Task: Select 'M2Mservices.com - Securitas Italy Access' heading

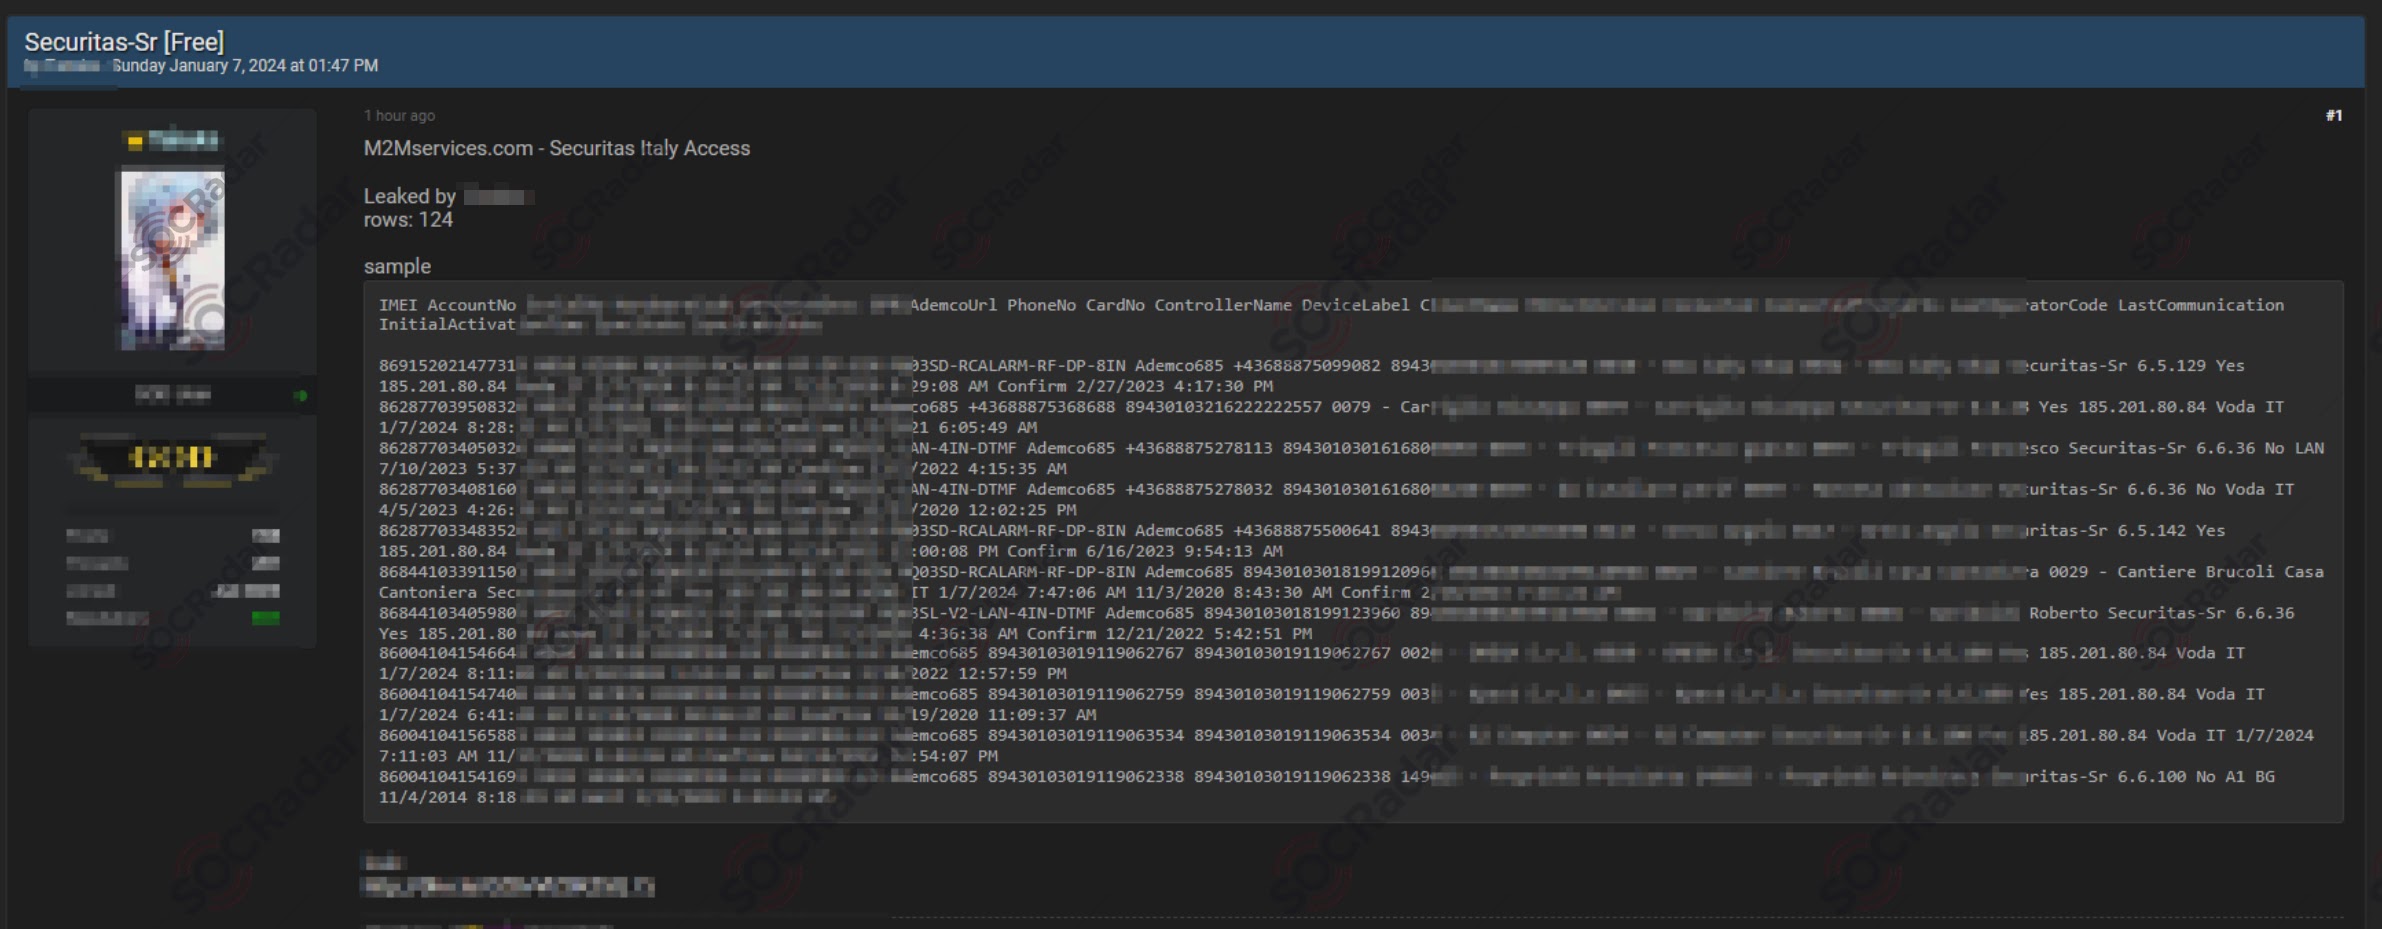Action: [x=557, y=148]
